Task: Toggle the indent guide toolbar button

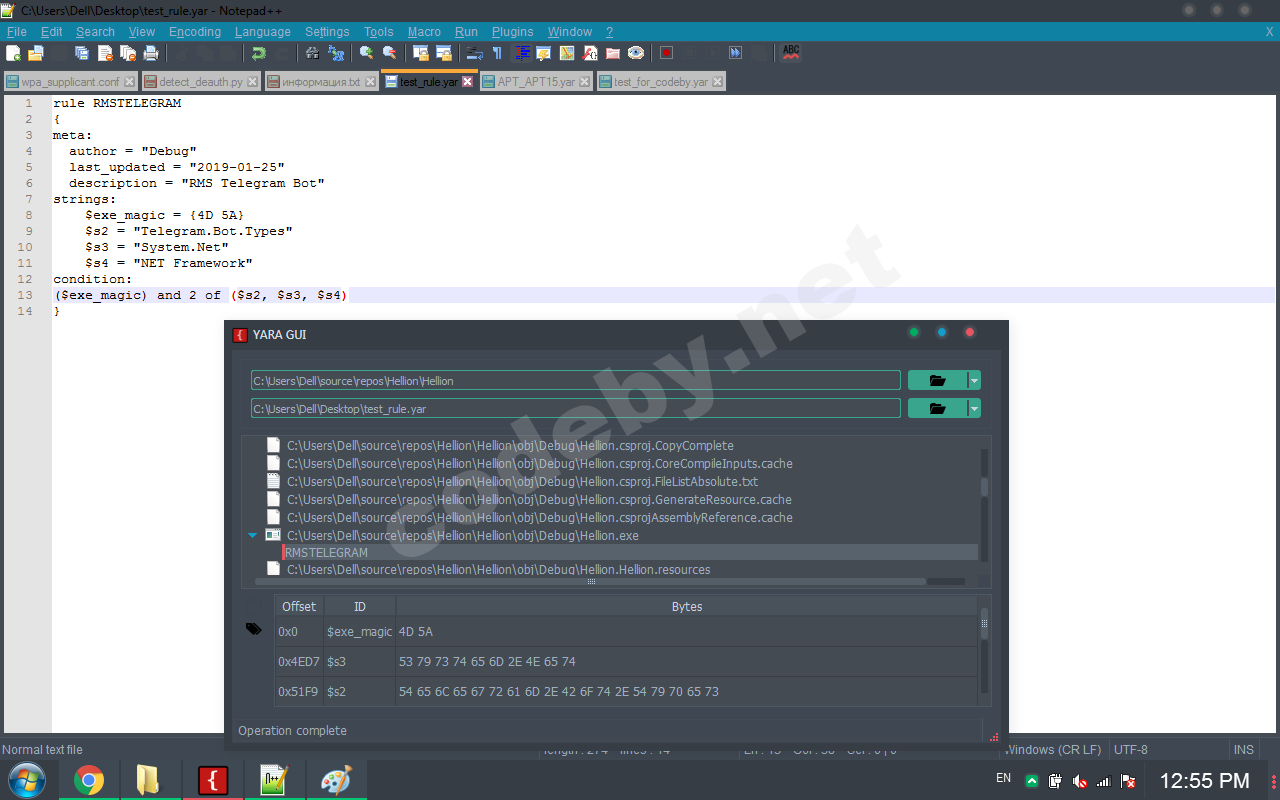Action: (x=522, y=53)
